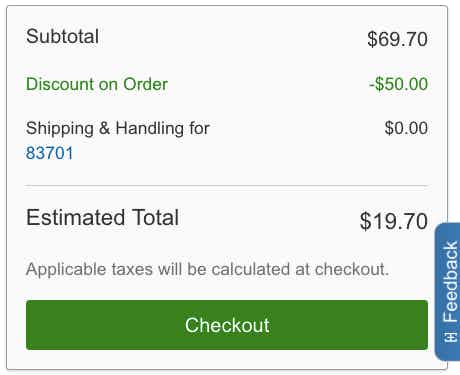Click the Shipping & Handling for text
Viewport: 460px width, 375px height.
(x=118, y=128)
